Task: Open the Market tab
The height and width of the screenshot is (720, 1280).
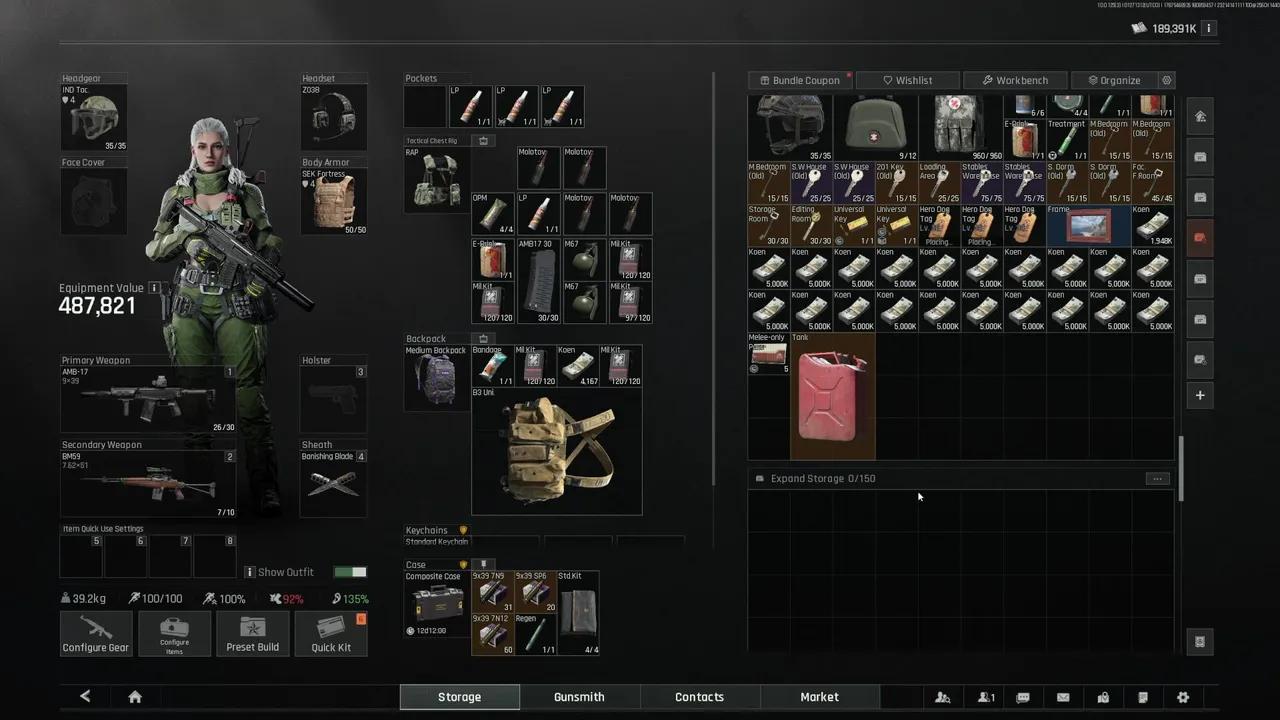Action: coord(819,697)
